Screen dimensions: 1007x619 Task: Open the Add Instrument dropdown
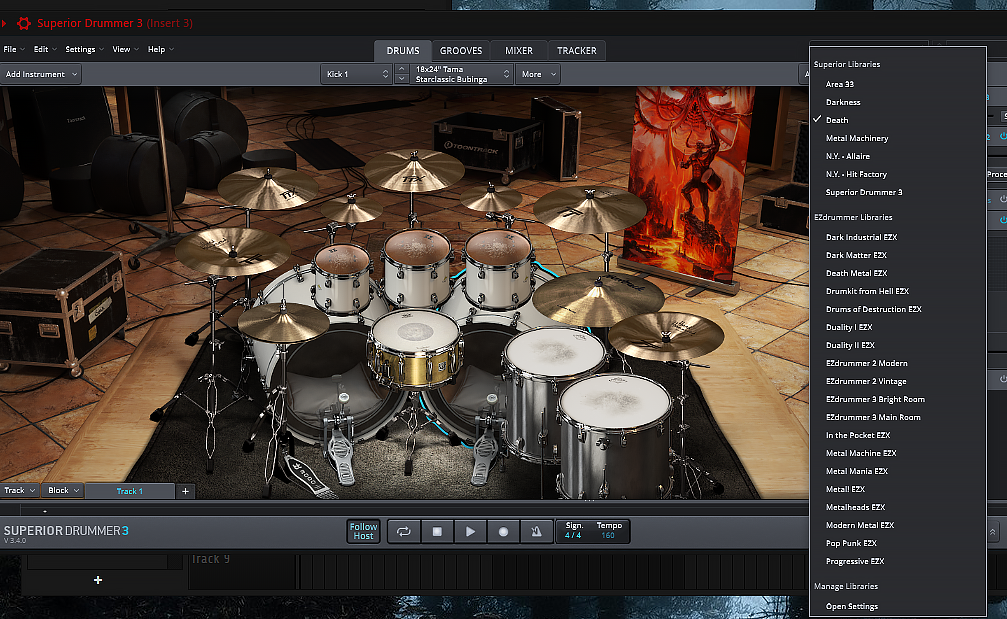click(x=41, y=74)
